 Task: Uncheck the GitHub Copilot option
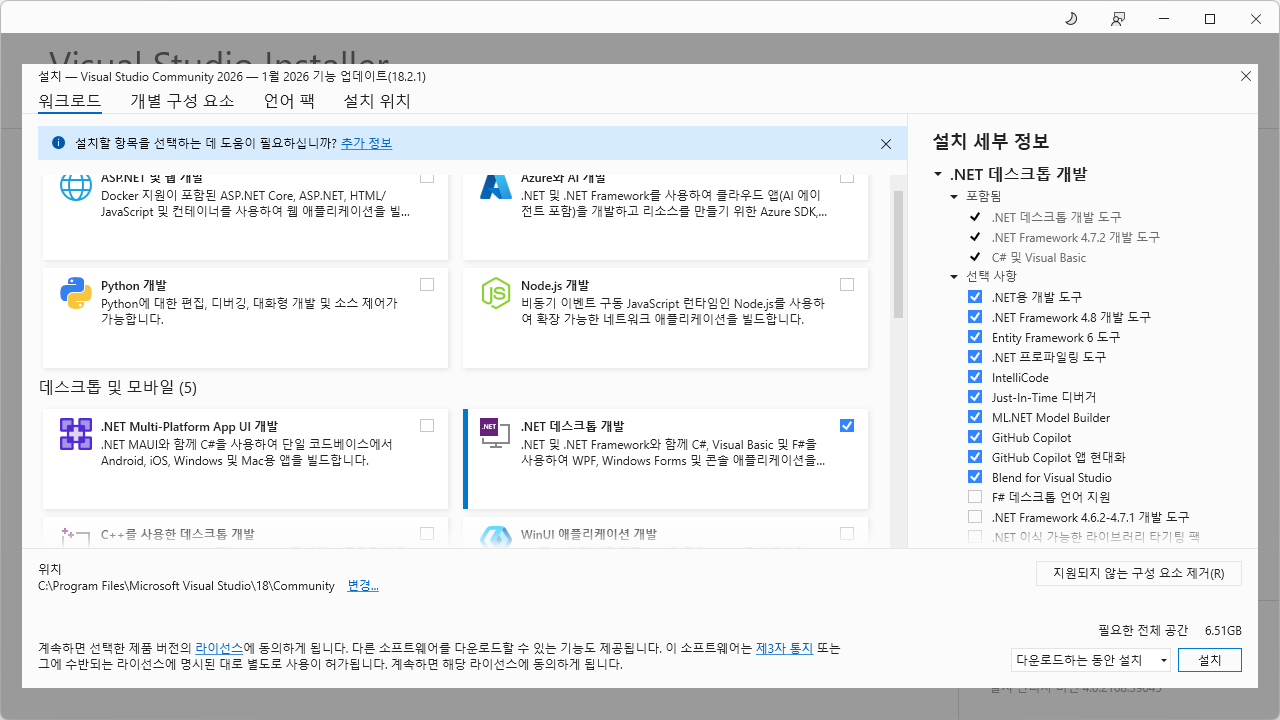coord(975,437)
